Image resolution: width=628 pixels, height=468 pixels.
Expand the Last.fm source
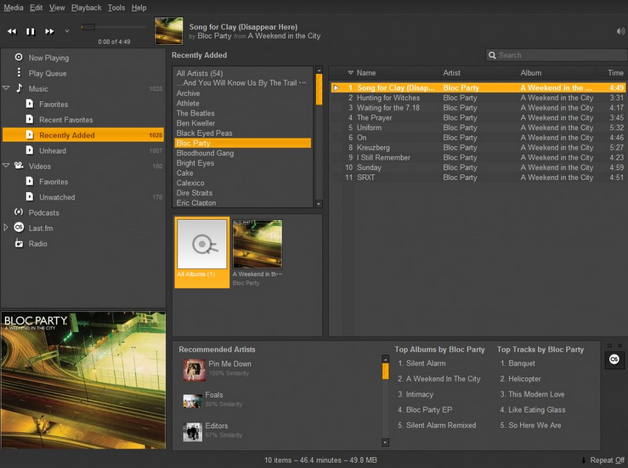click(x=6, y=228)
